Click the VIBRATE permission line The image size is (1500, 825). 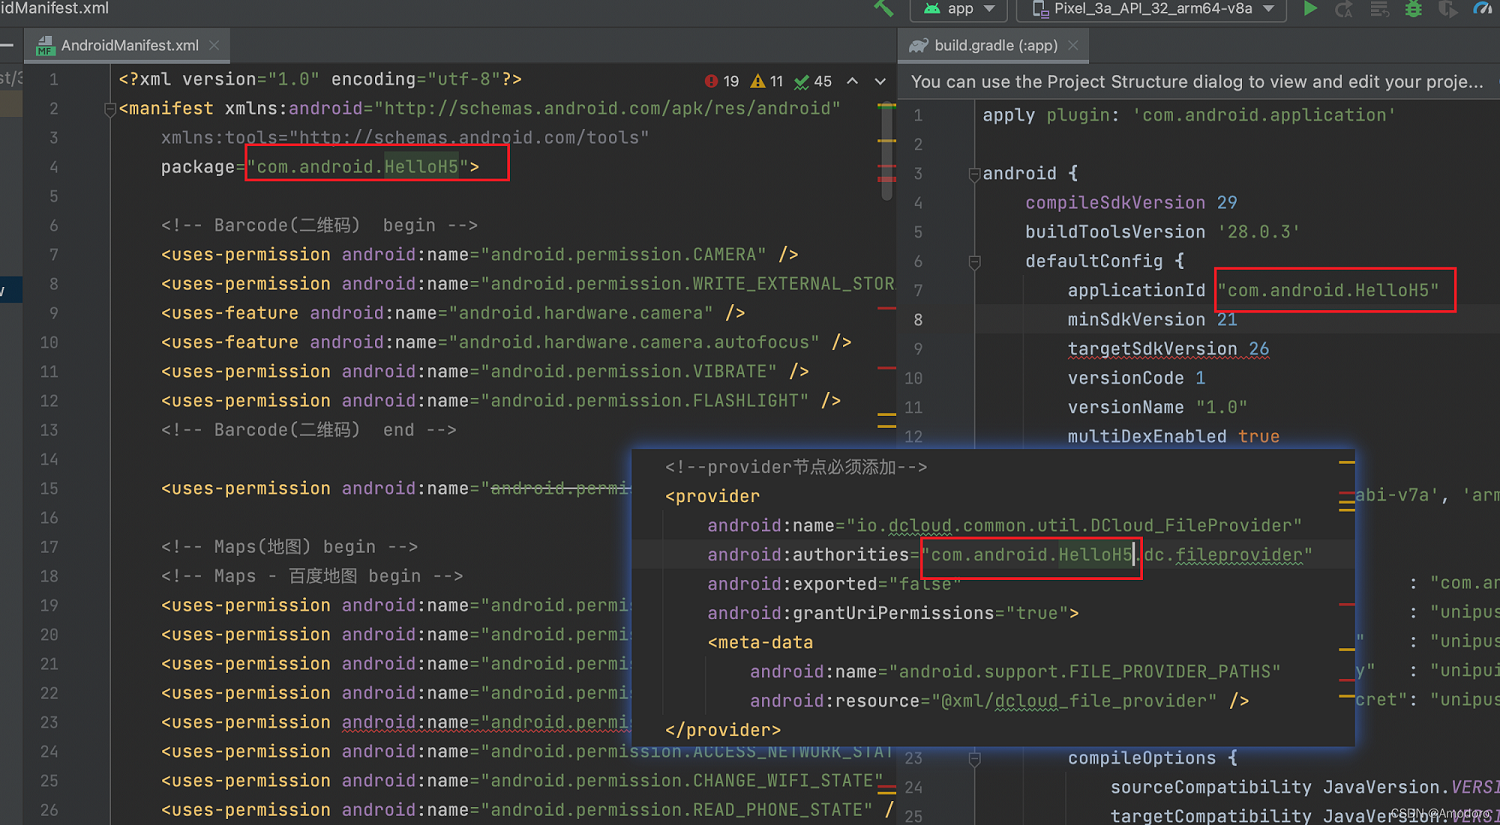pos(485,372)
